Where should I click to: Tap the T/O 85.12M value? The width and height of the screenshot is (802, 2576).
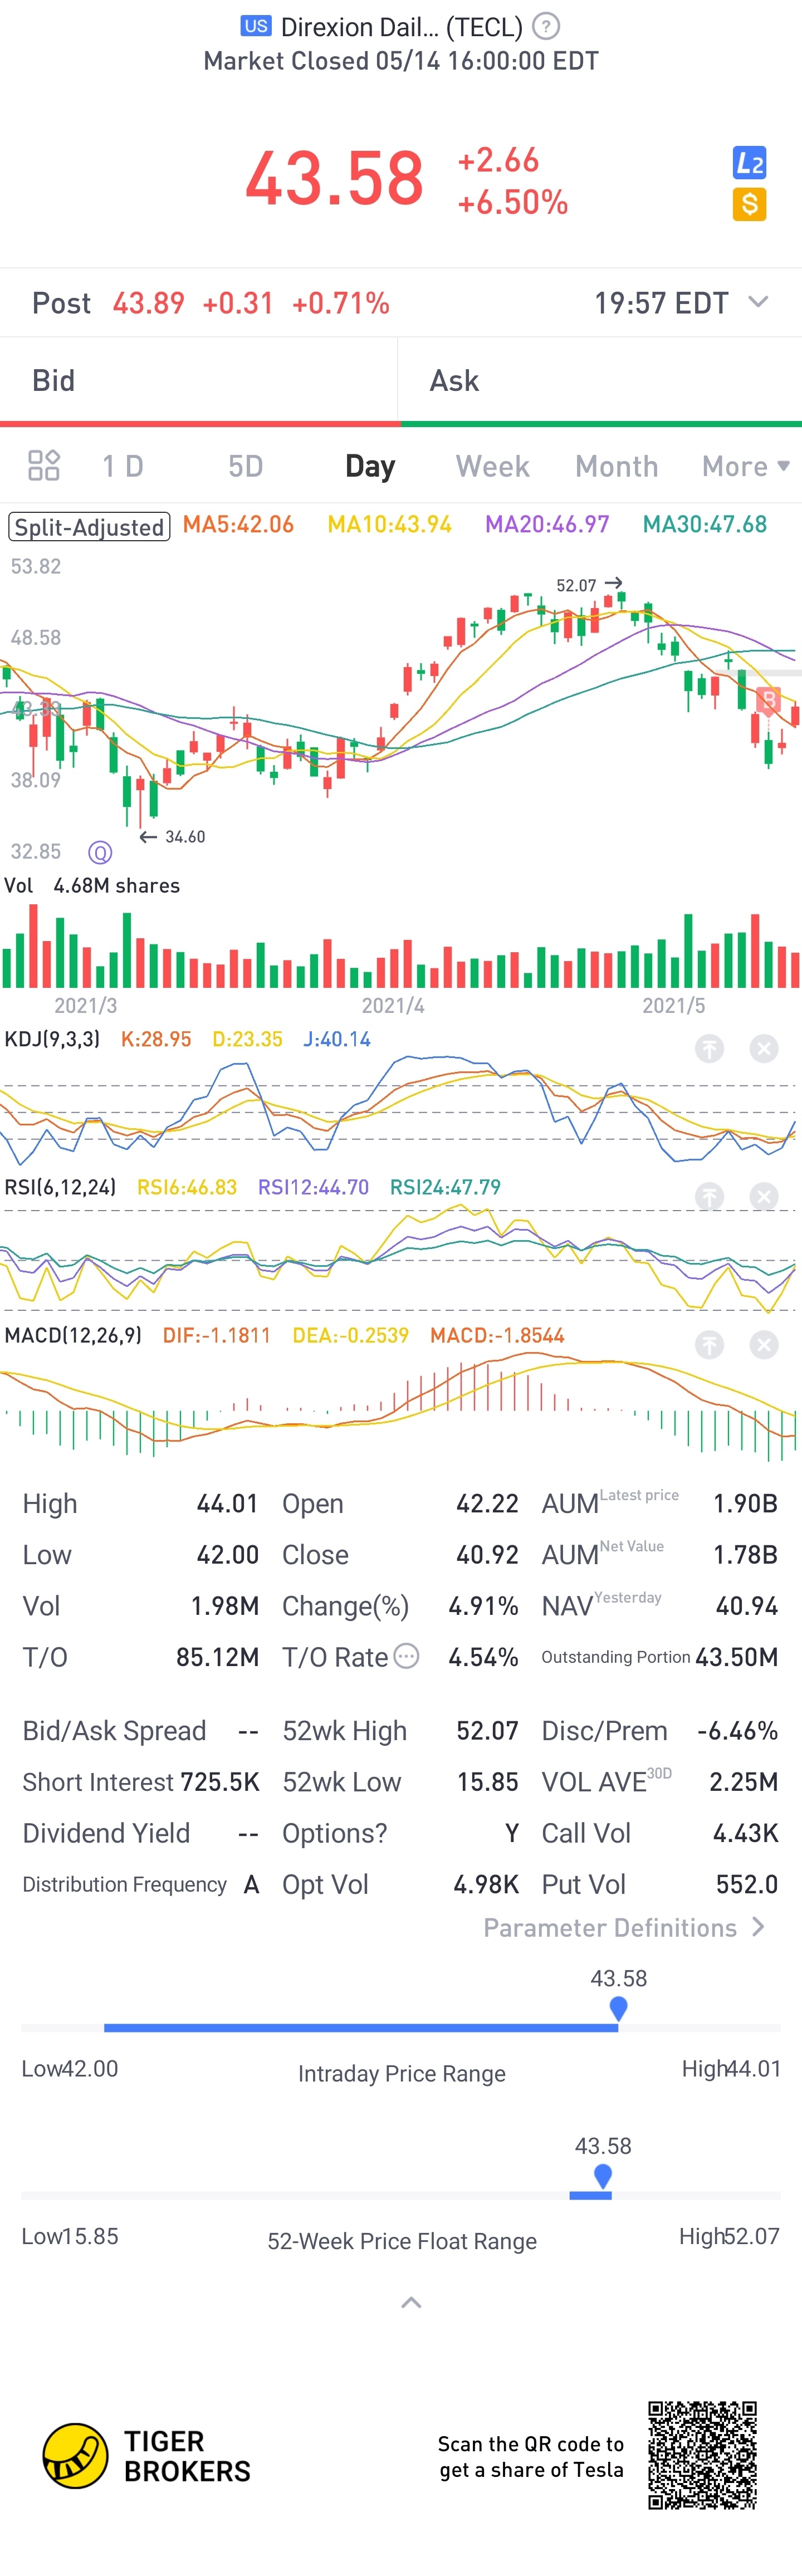pos(217,1656)
